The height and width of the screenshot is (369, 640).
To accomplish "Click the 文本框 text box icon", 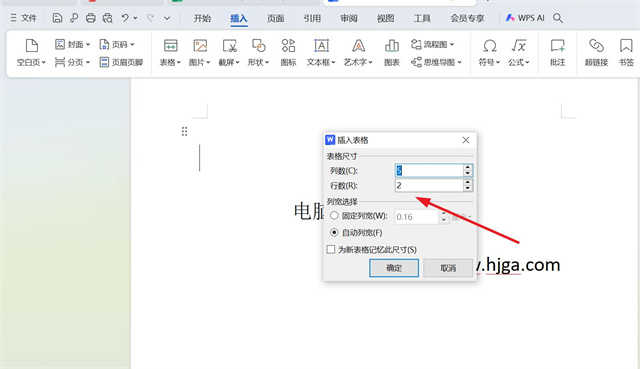I will coord(321,46).
